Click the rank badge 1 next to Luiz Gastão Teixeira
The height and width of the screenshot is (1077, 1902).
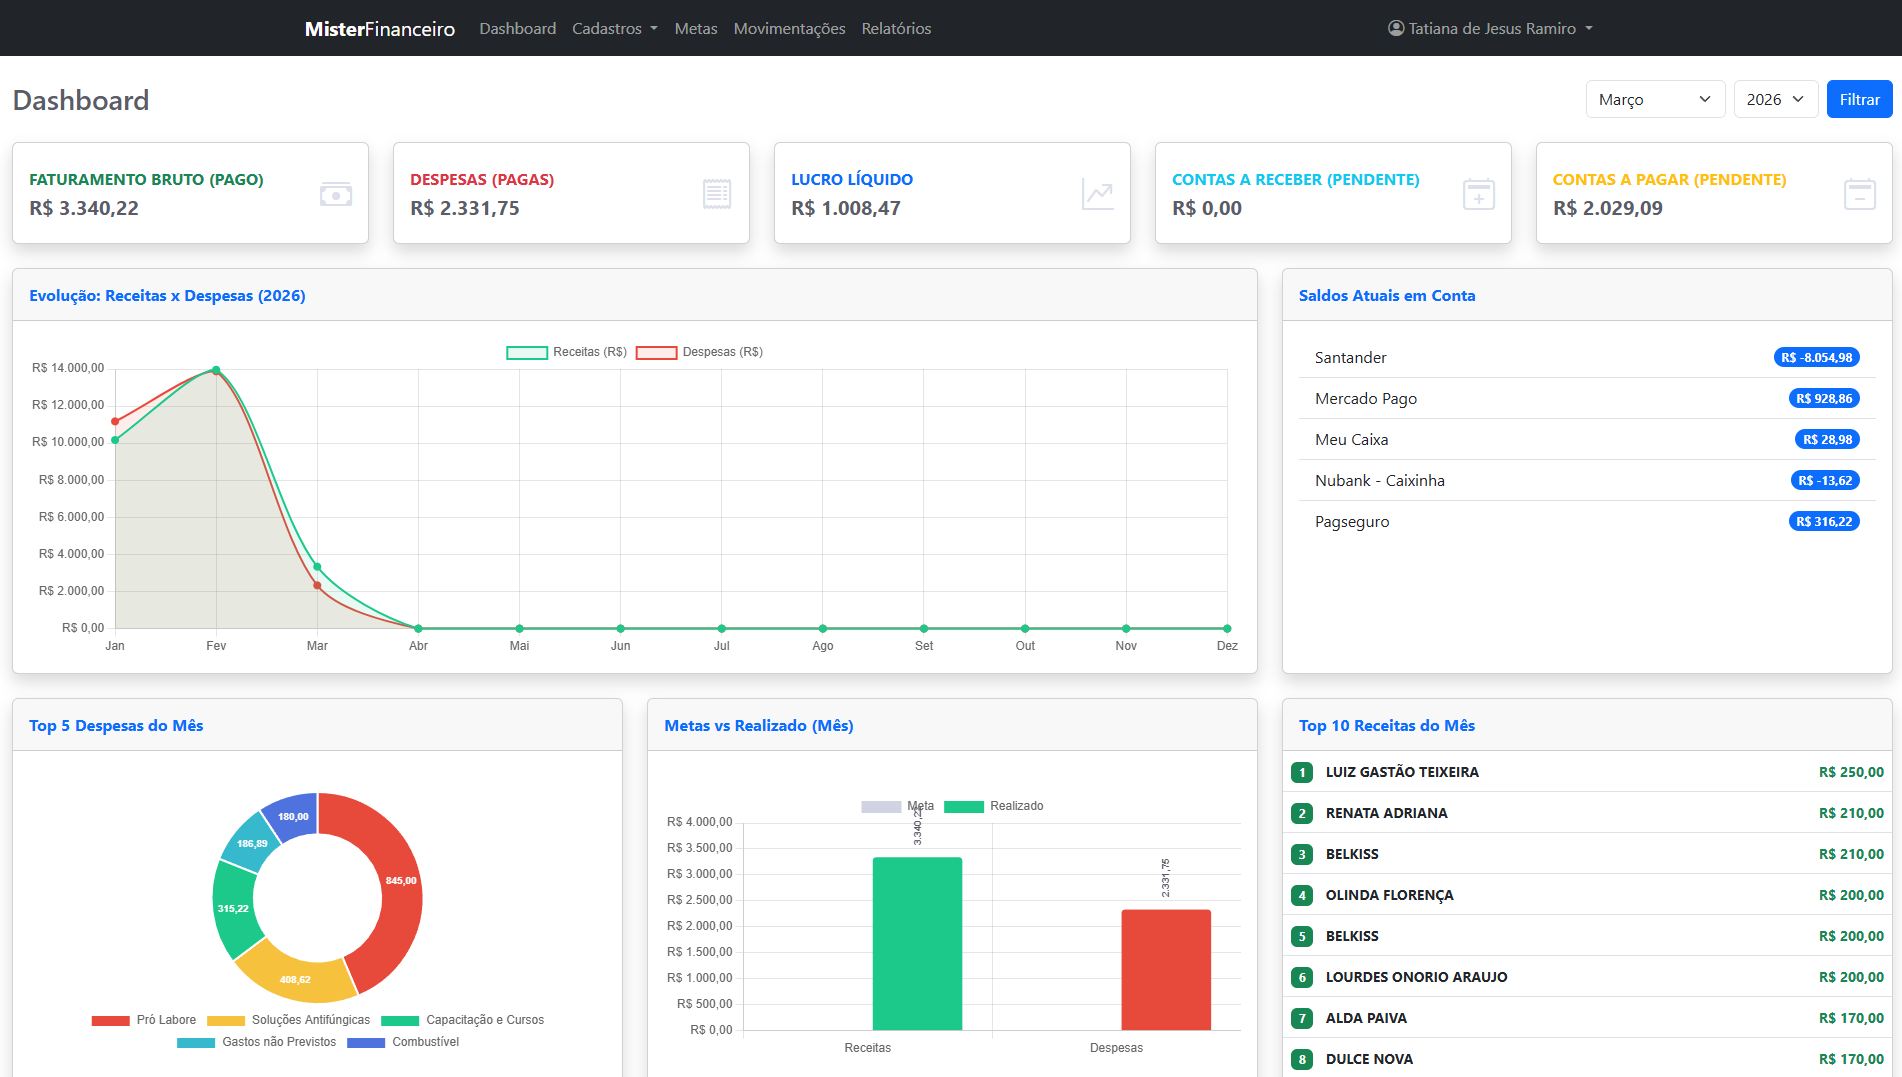point(1302,772)
